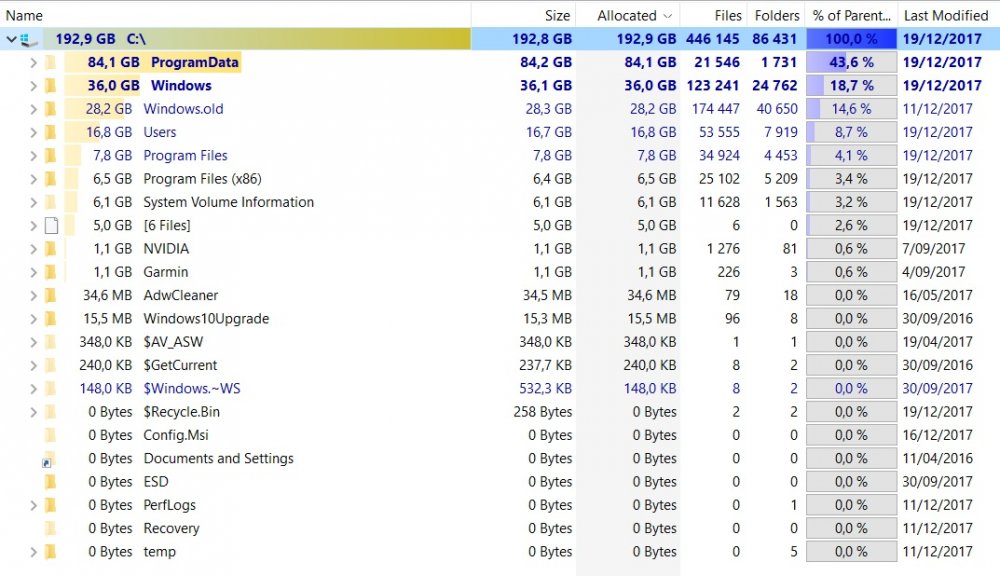Click the NVIDIA folder icon
Image resolution: width=1000 pixels, height=576 pixels.
coord(50,249)
